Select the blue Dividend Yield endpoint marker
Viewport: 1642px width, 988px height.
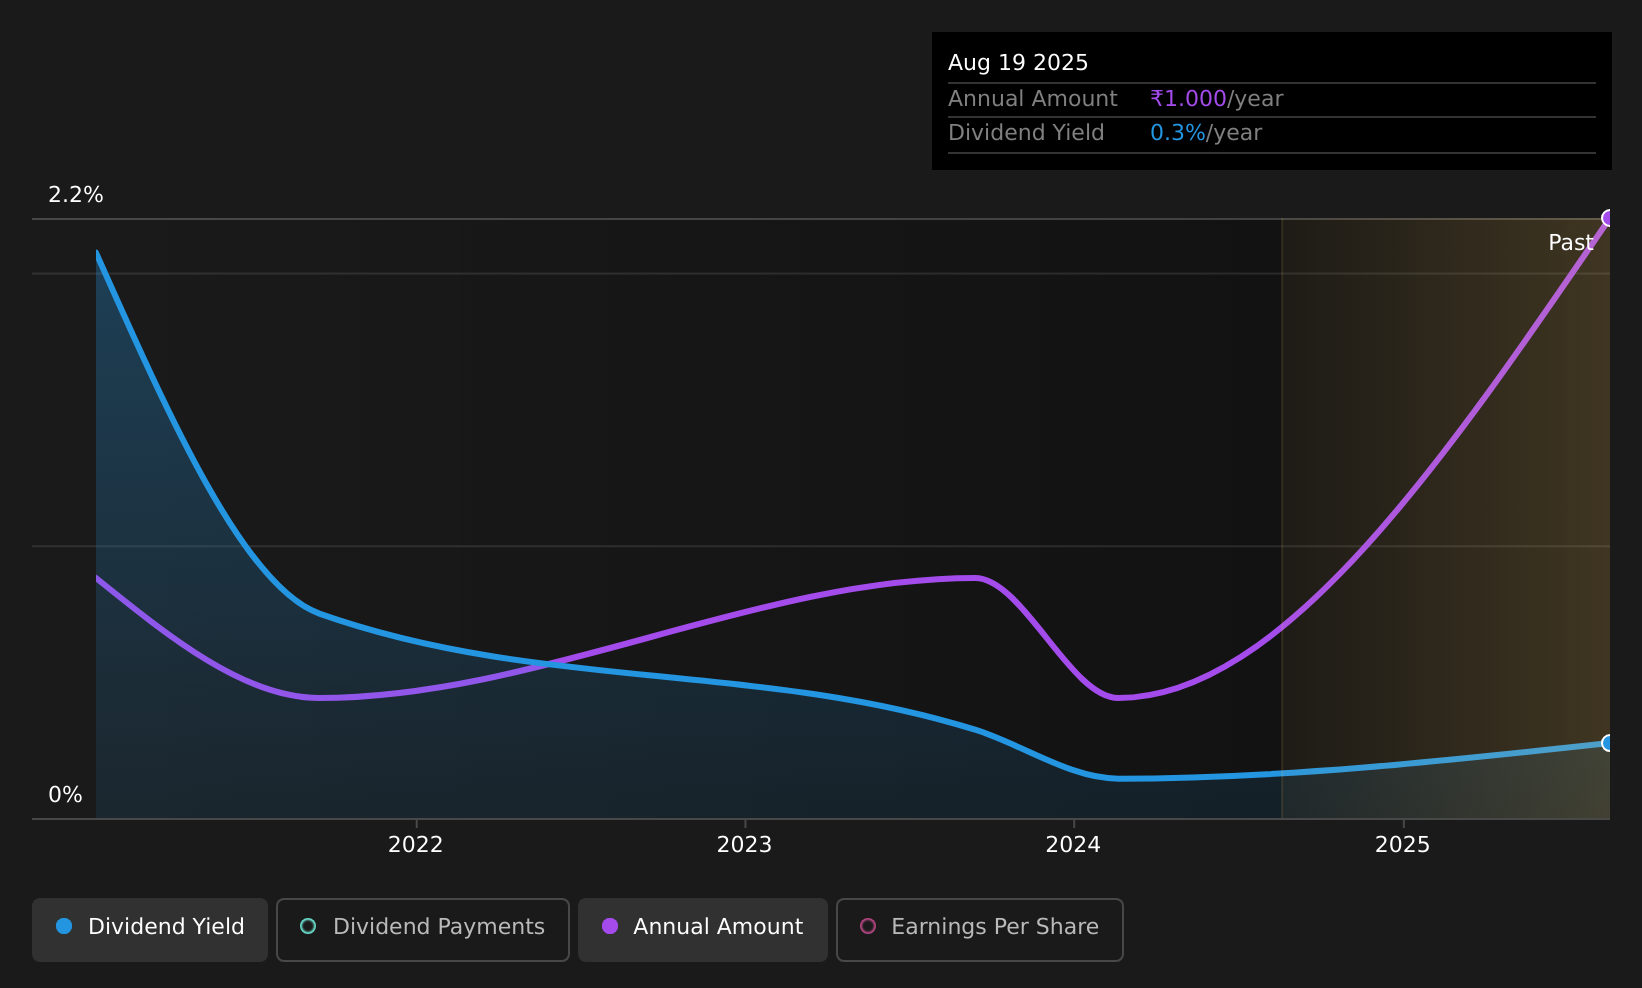[x=1608, y=743]
